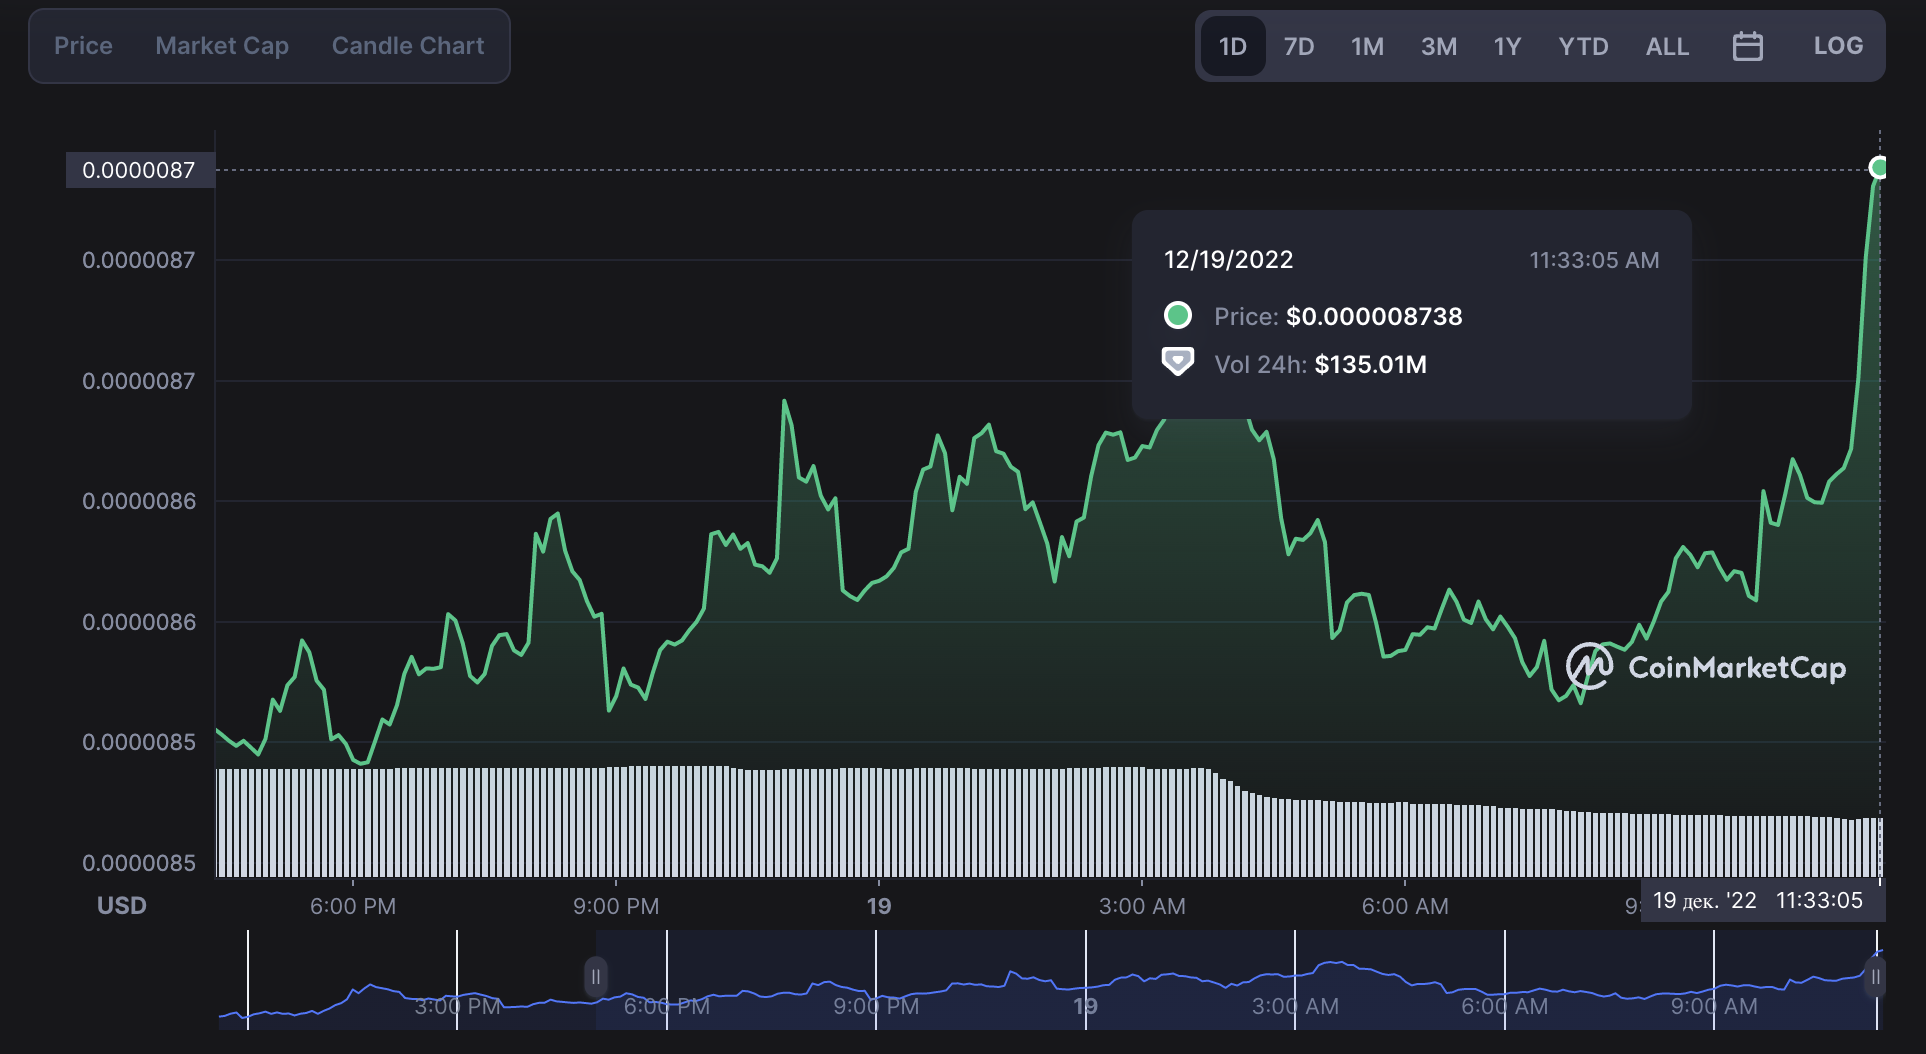1926x1054 pixels.
Task: Click the YTD timeframe button
Action: 1583,46
